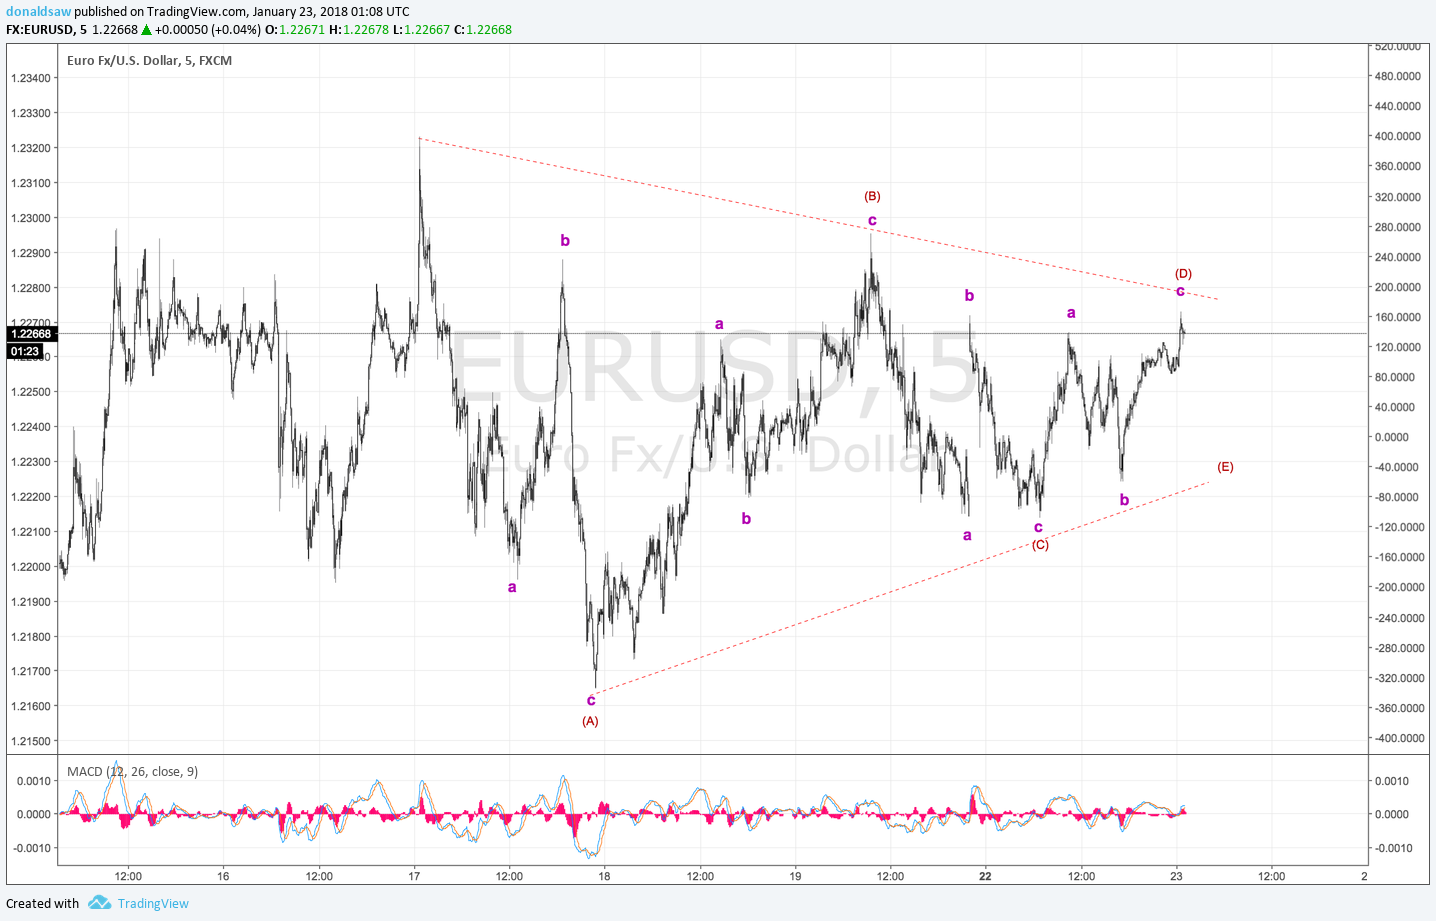Click the TradingView logo icon beside Created with
1436x921 pixels.
pos(99,903)
